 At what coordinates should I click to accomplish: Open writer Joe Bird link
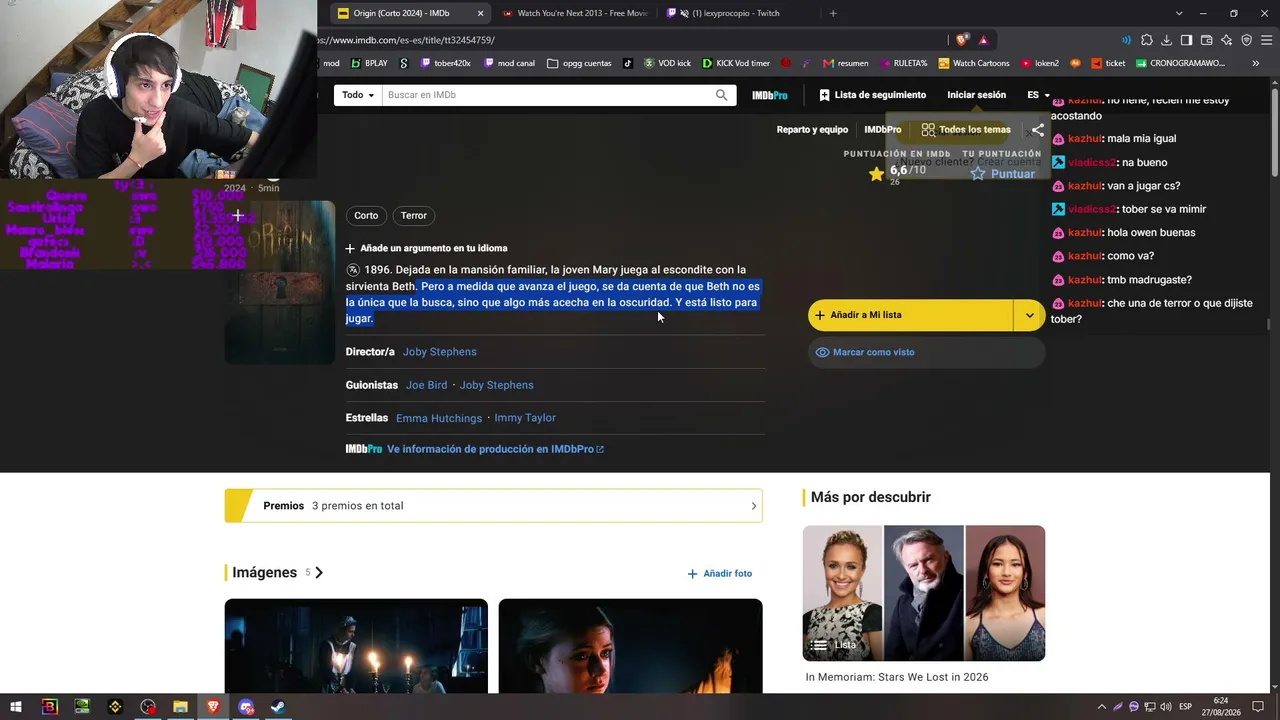pyautogui.click(x=426, y=385)
